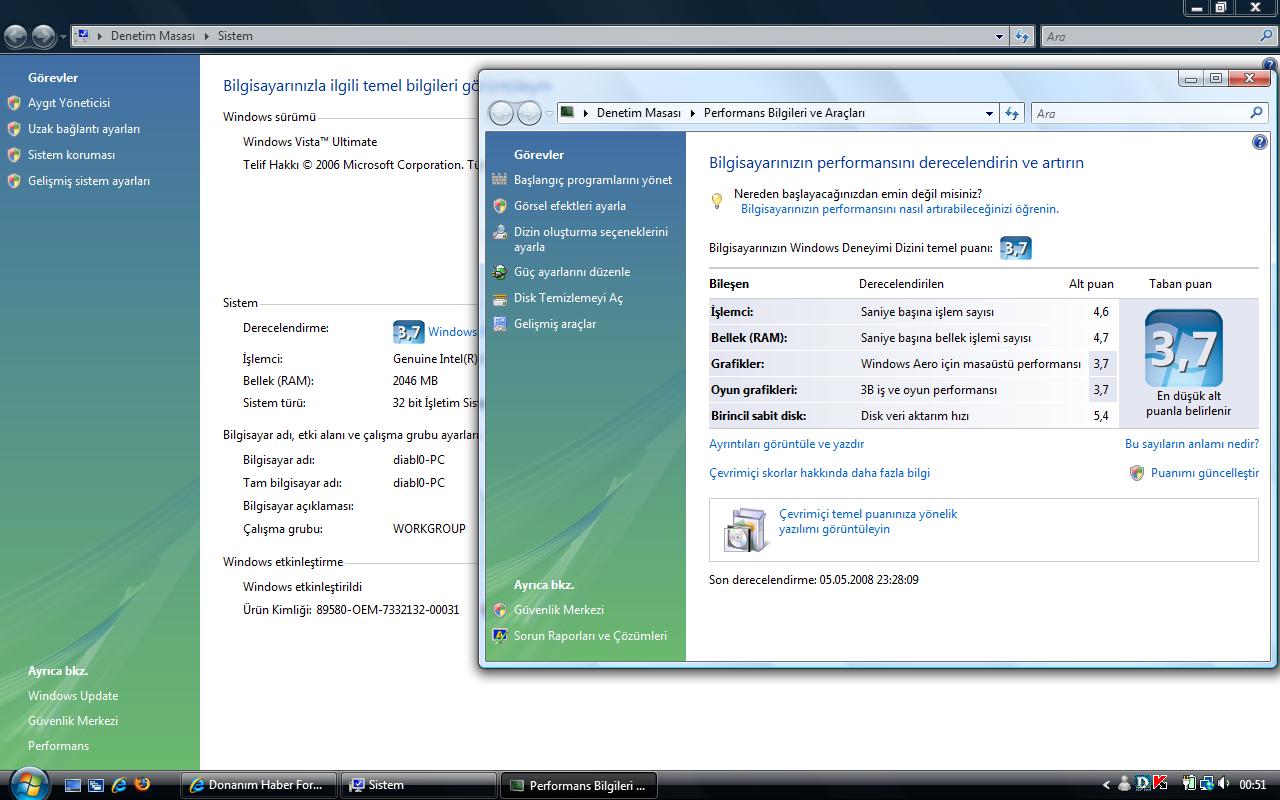Click back button in Sistem window
Viewport: 1280px width, 800px height.
16,36
